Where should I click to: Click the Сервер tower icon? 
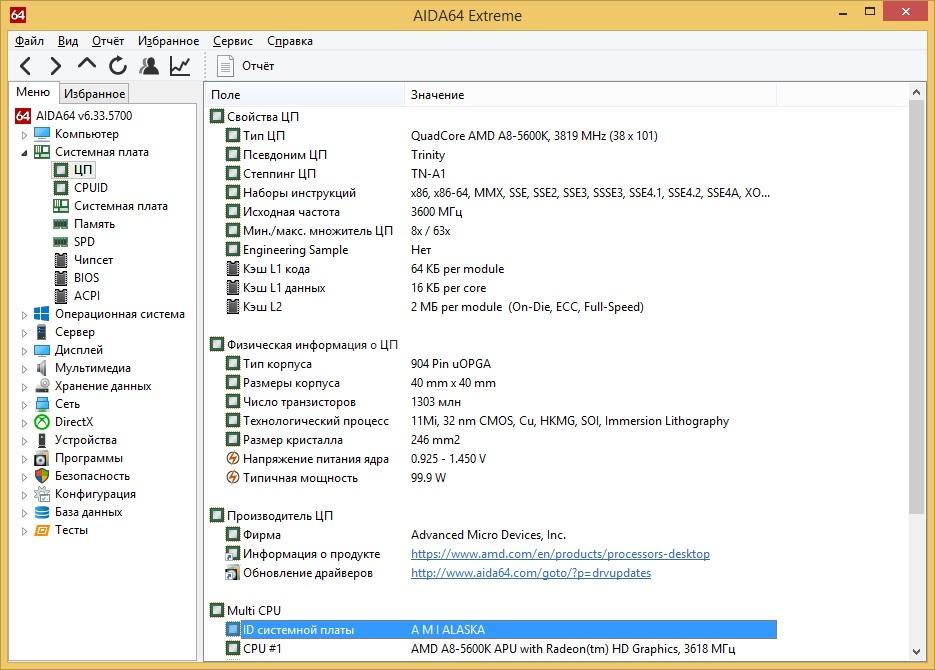point(42,332)
